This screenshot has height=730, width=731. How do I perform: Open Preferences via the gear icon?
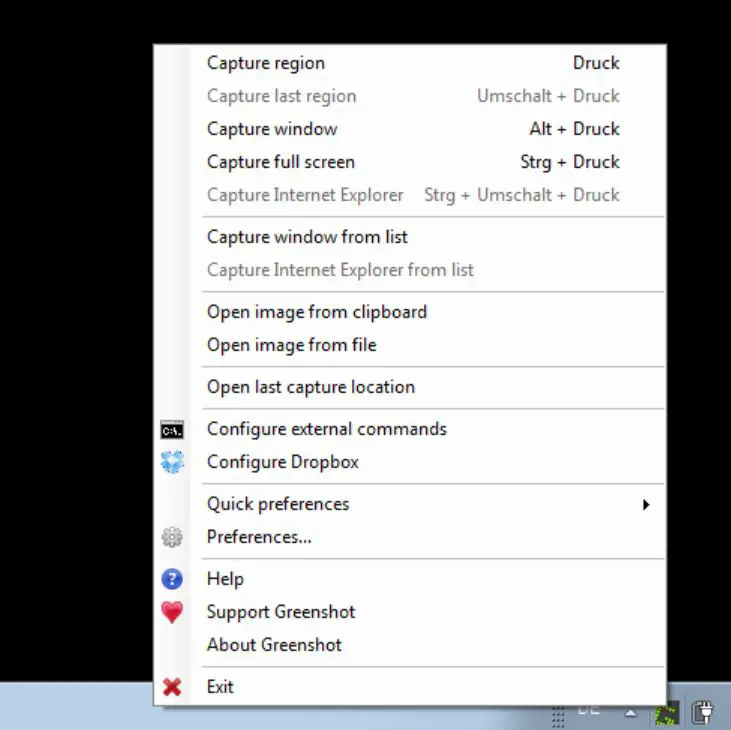click(x=172, y=537)
